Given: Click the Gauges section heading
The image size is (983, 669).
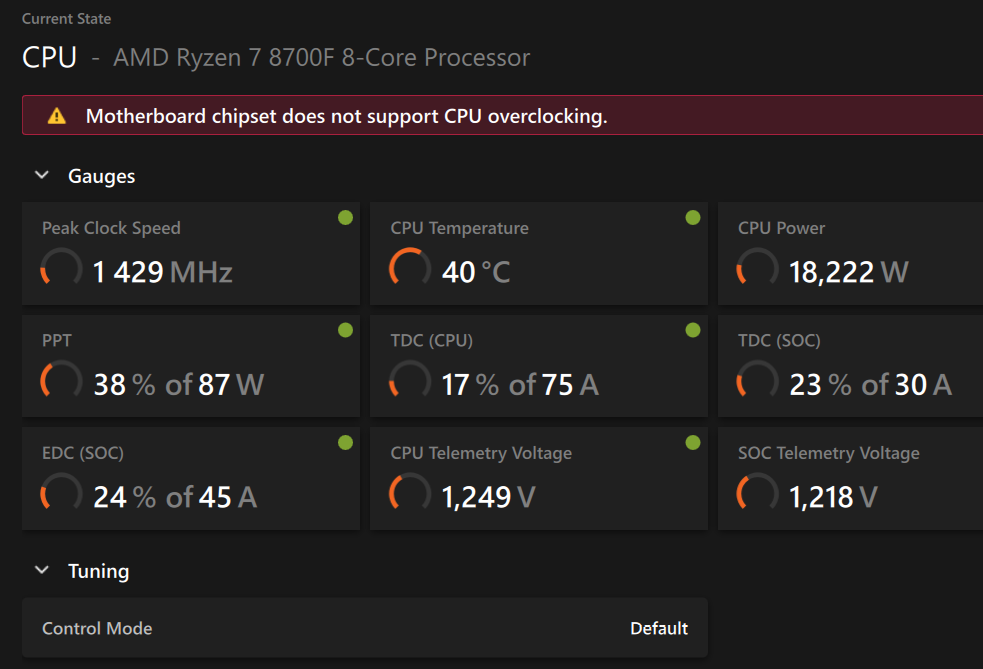Looking at the screenshot, I should [x=101, y=176].
